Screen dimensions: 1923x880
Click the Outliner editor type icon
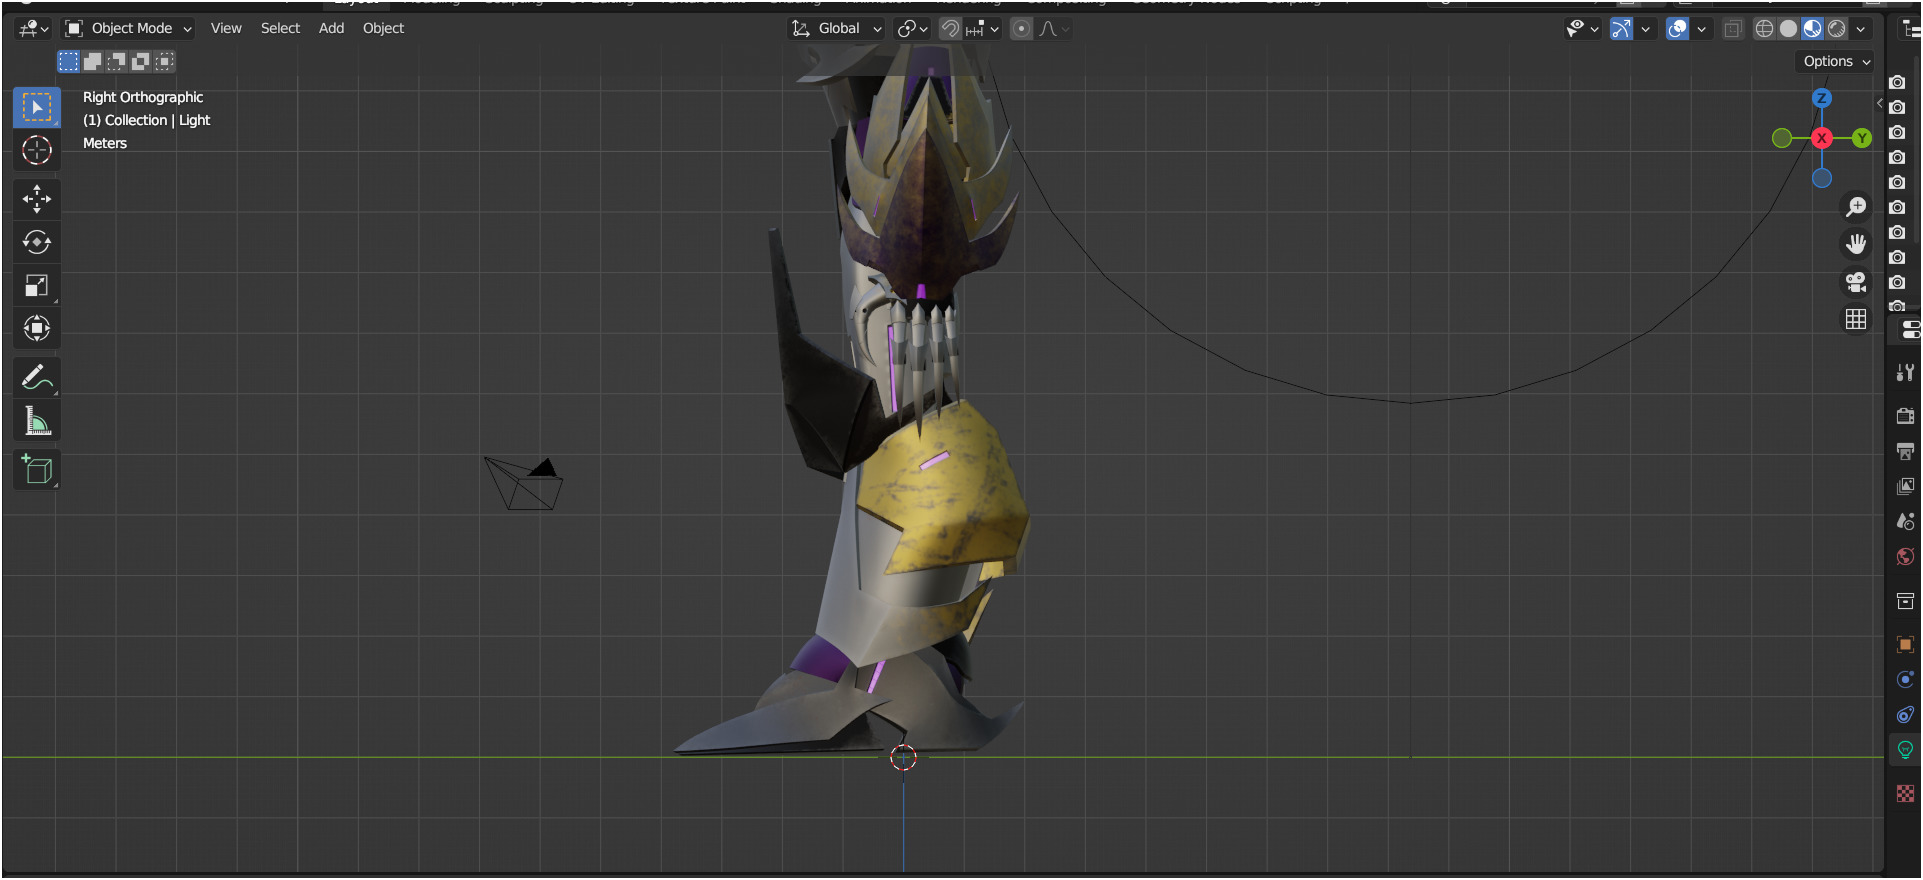(1910, 29)
